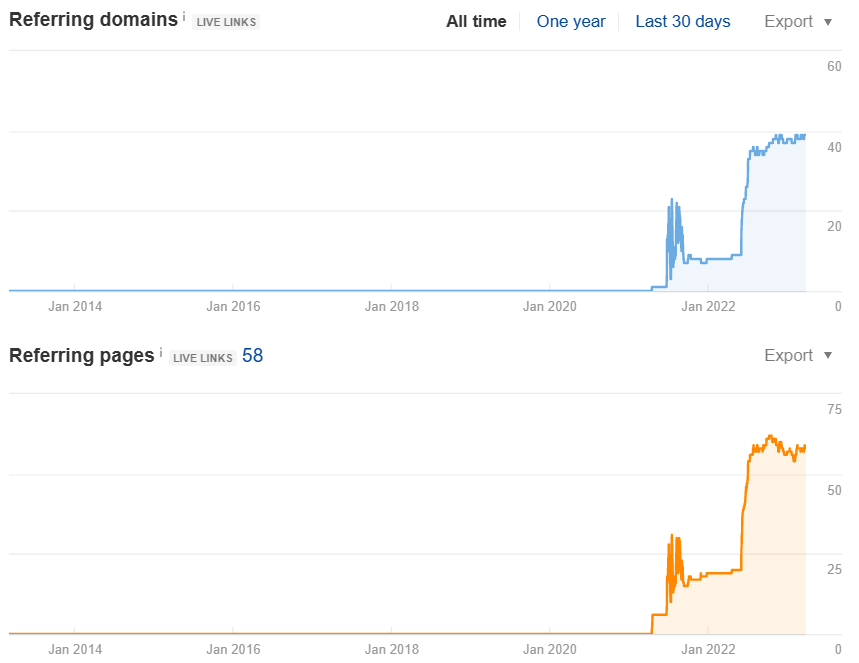Click the blue line spike in late 2021

[672, 200]
